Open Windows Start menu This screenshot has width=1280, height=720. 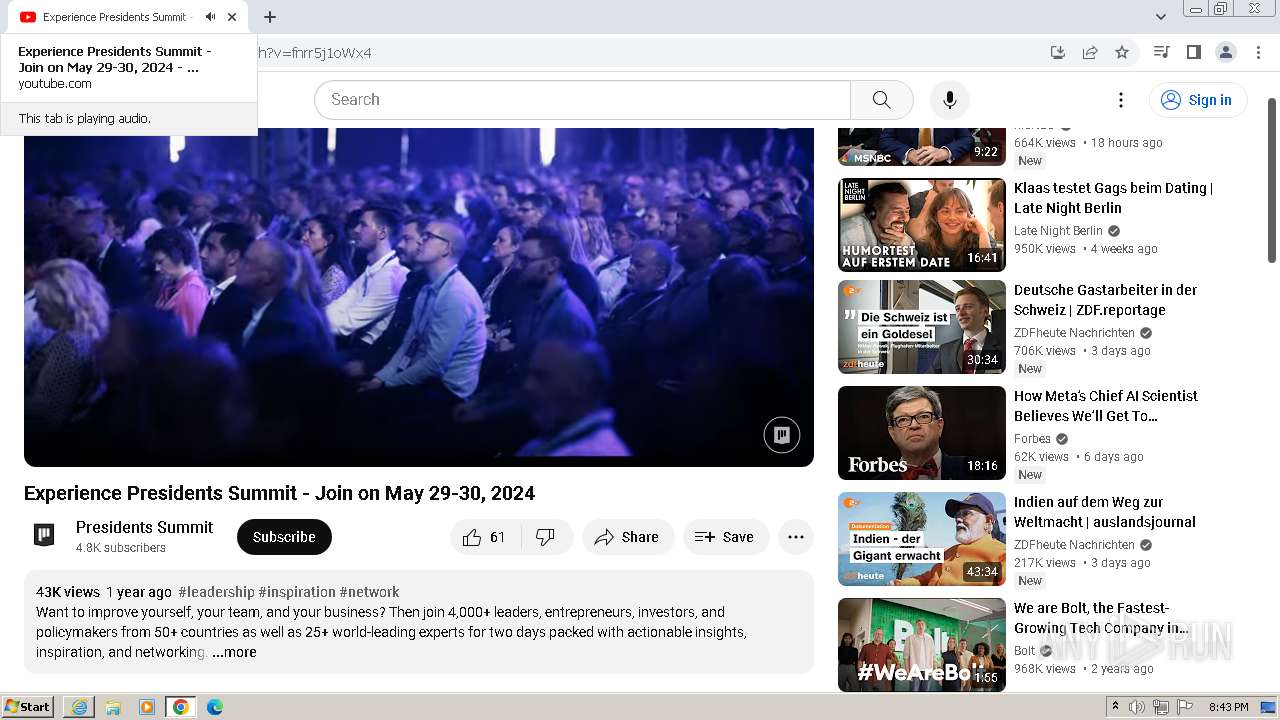pos(28,707)
